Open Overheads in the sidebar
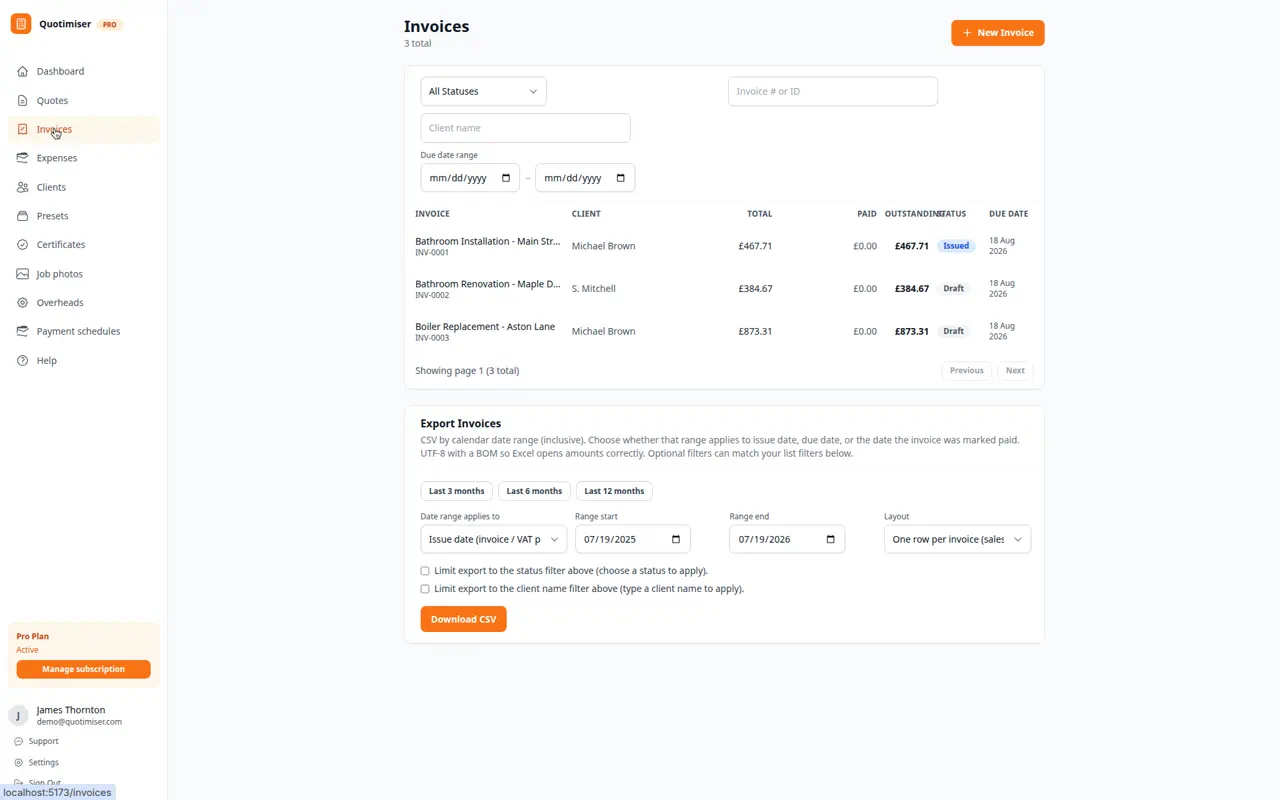 (83, 302)
